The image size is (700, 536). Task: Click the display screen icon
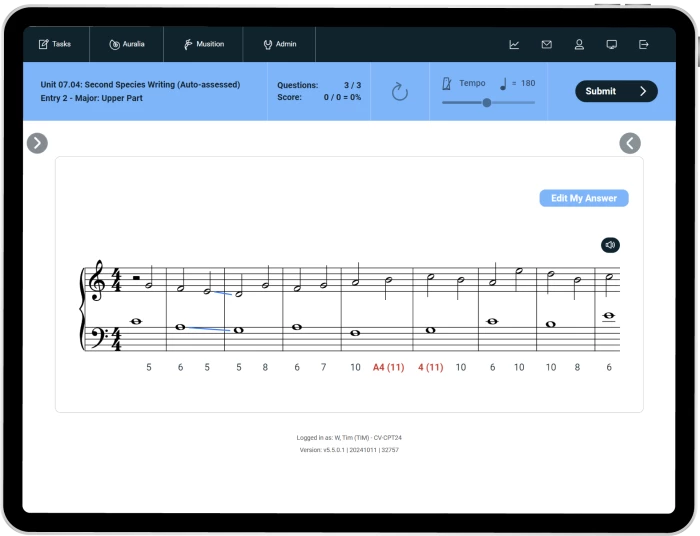point(611,44)
